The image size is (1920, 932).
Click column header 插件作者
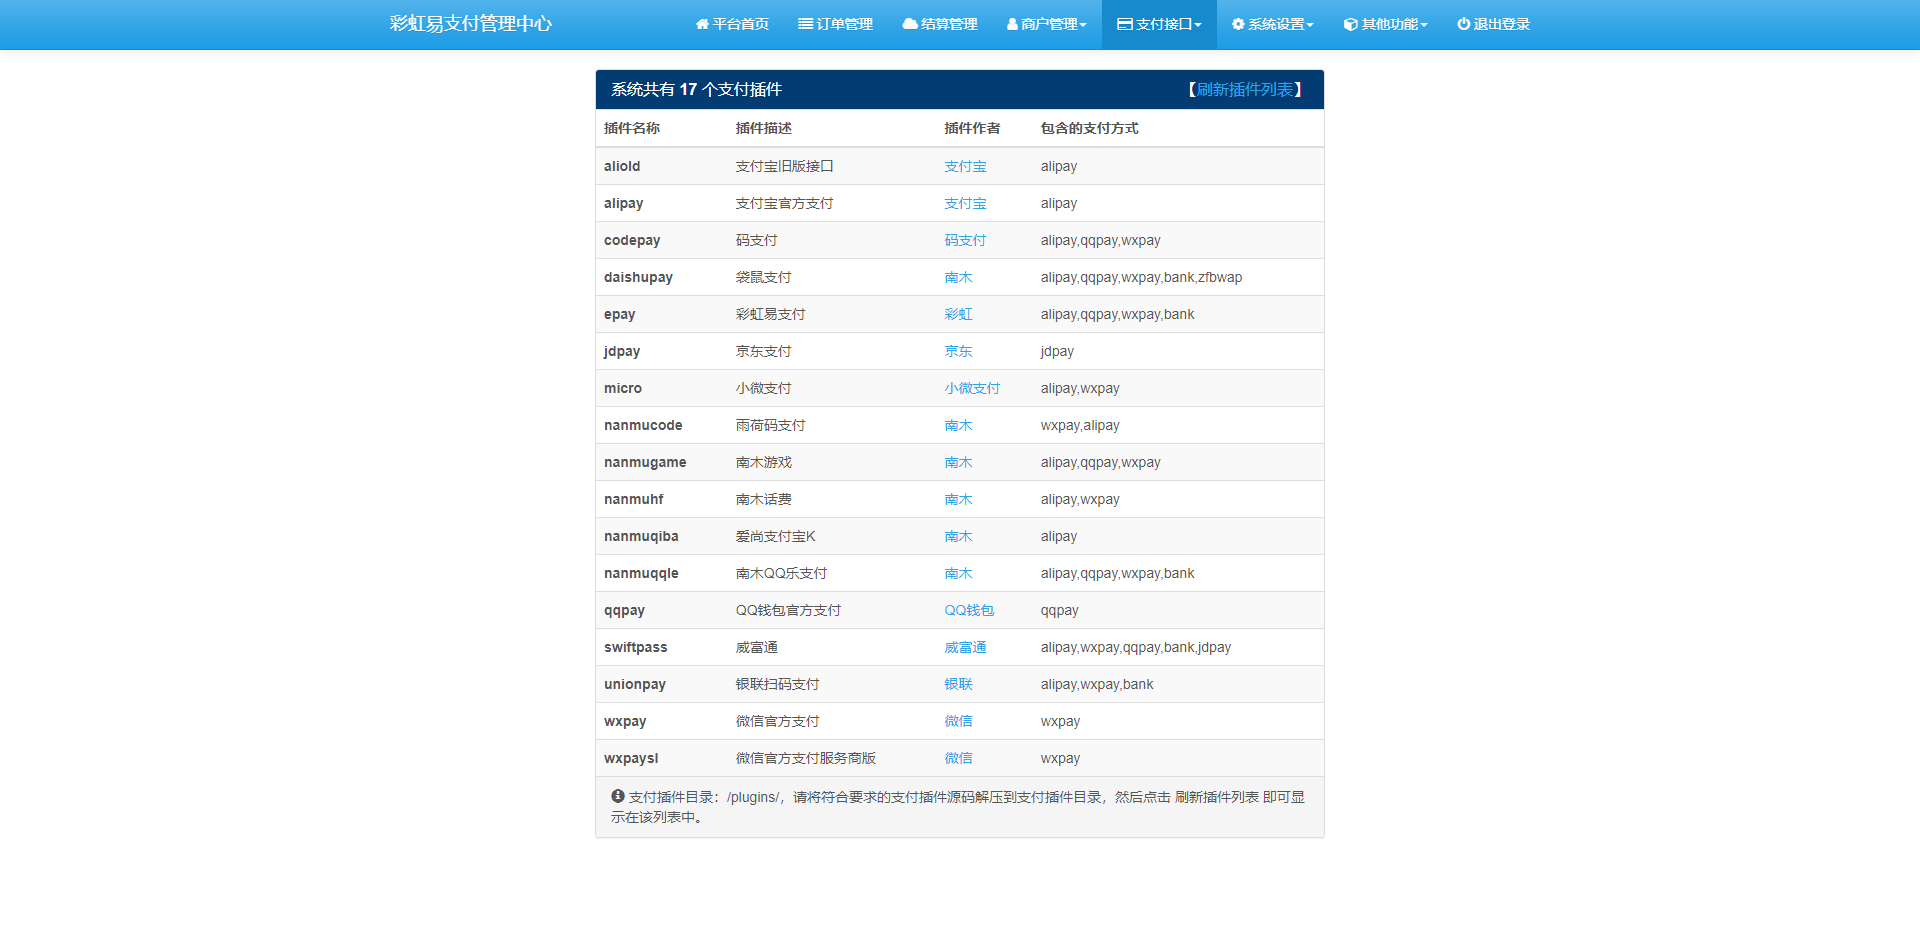[972, 129]
